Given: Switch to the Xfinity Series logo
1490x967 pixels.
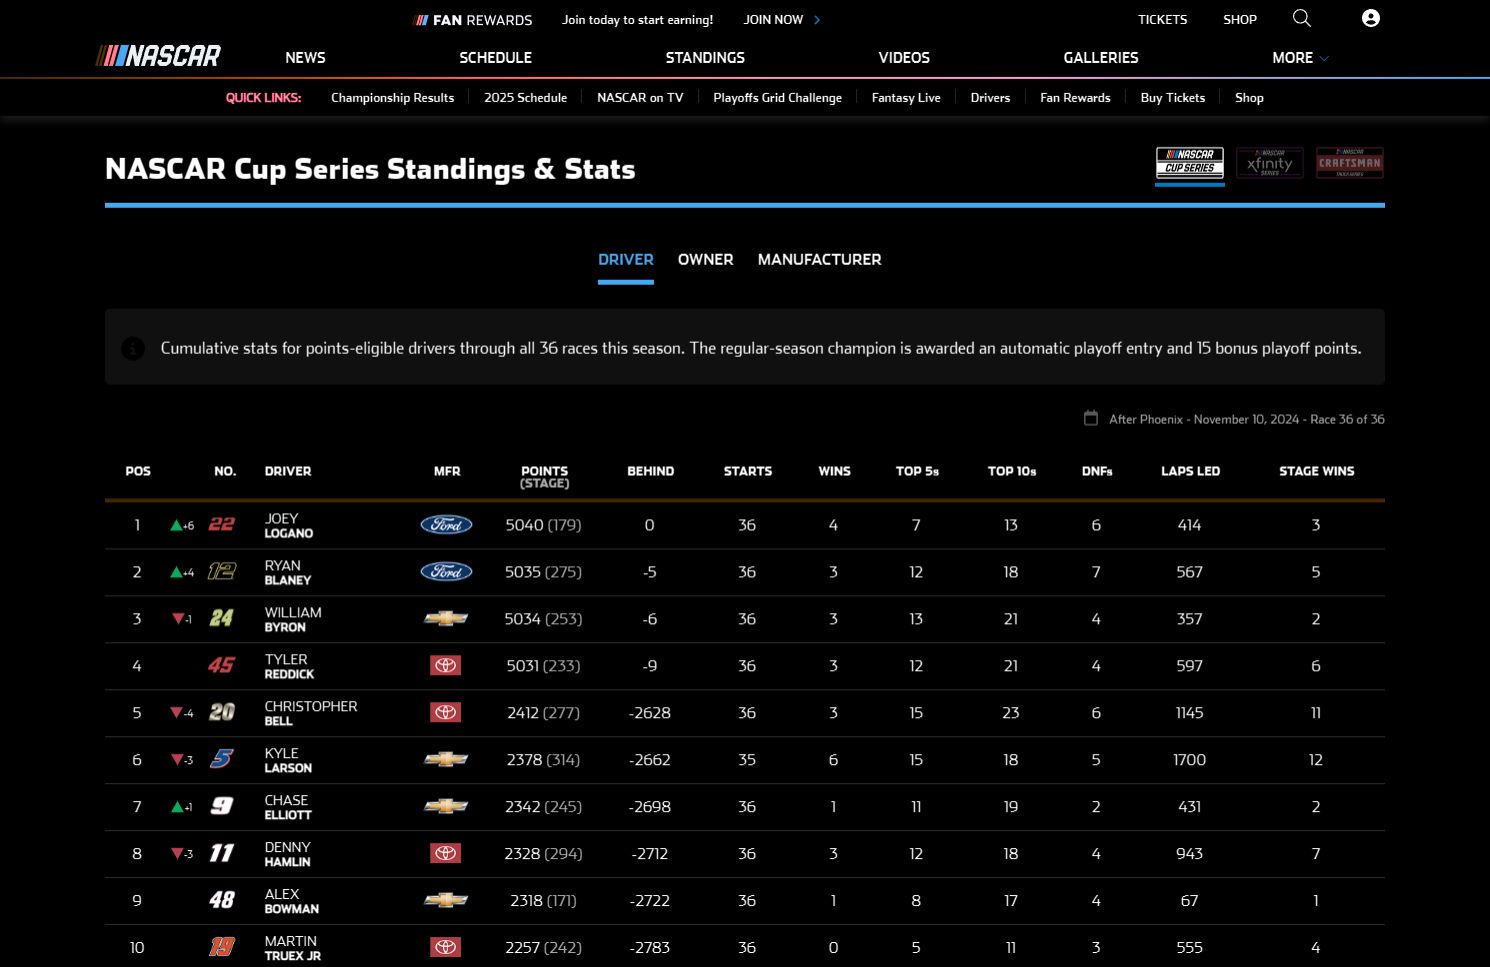Looking at the screenshot, I should click(1270, 162).
